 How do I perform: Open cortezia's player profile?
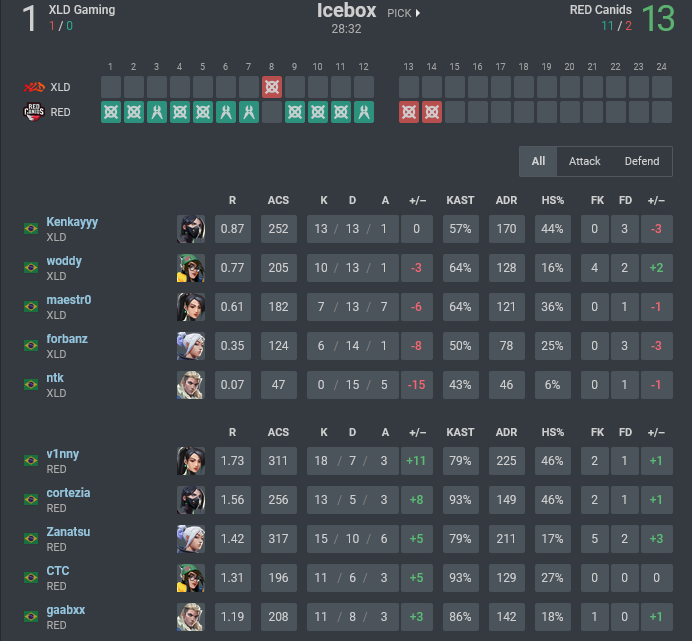[x=68, y=493]
